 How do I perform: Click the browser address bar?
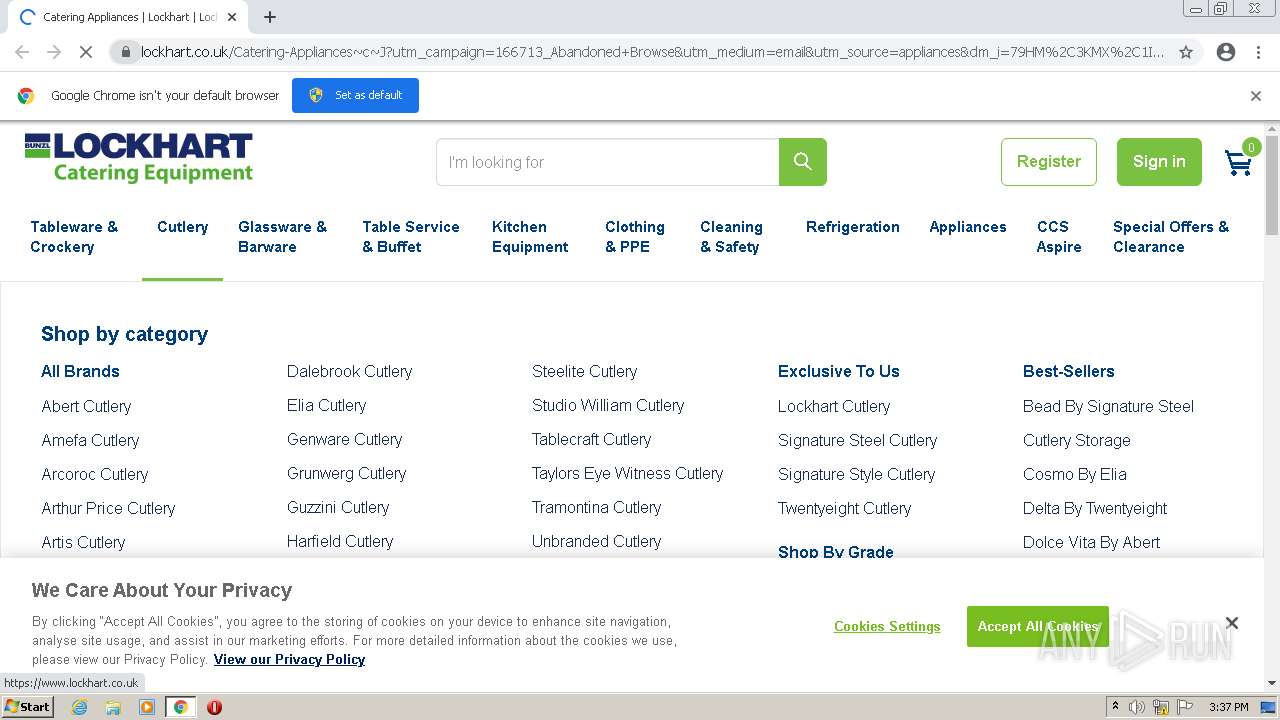pyautogui.click(x=652, y=52)
